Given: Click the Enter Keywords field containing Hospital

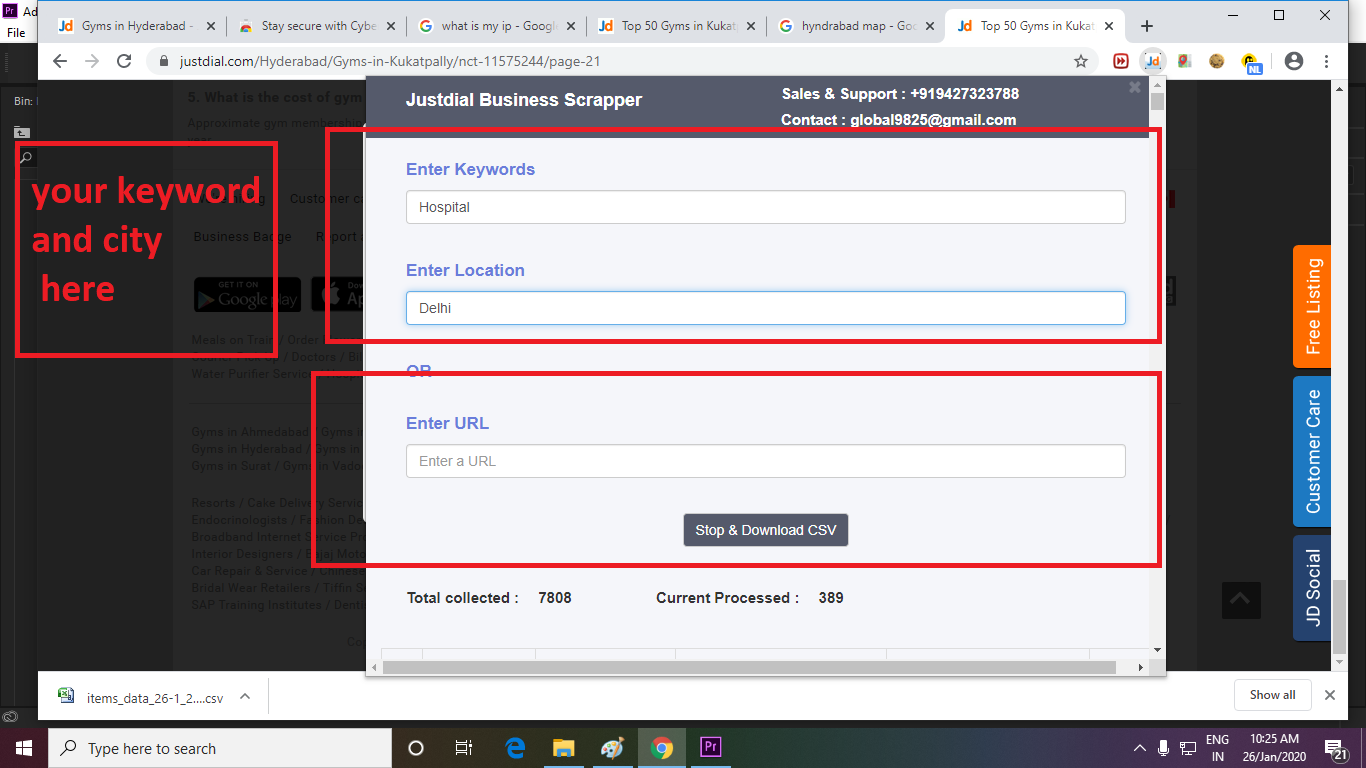Looking at the screenshot, I should click(x=765, y=207).
